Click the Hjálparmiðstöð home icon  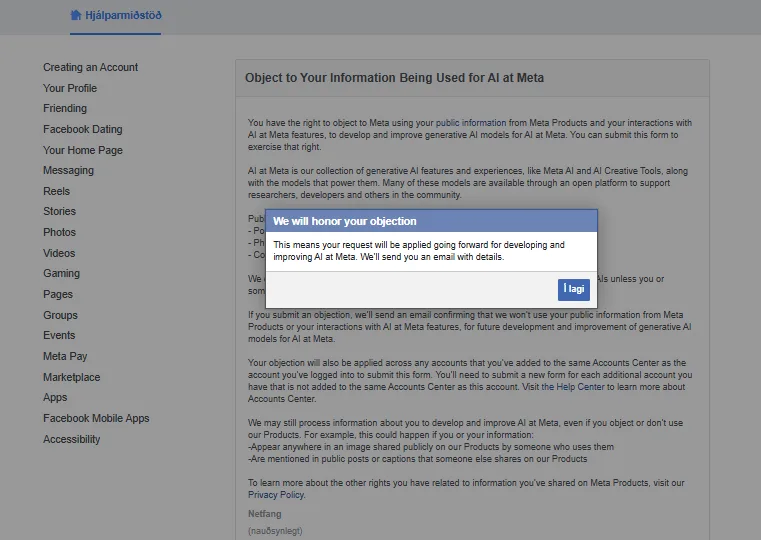tap(76, 15)
